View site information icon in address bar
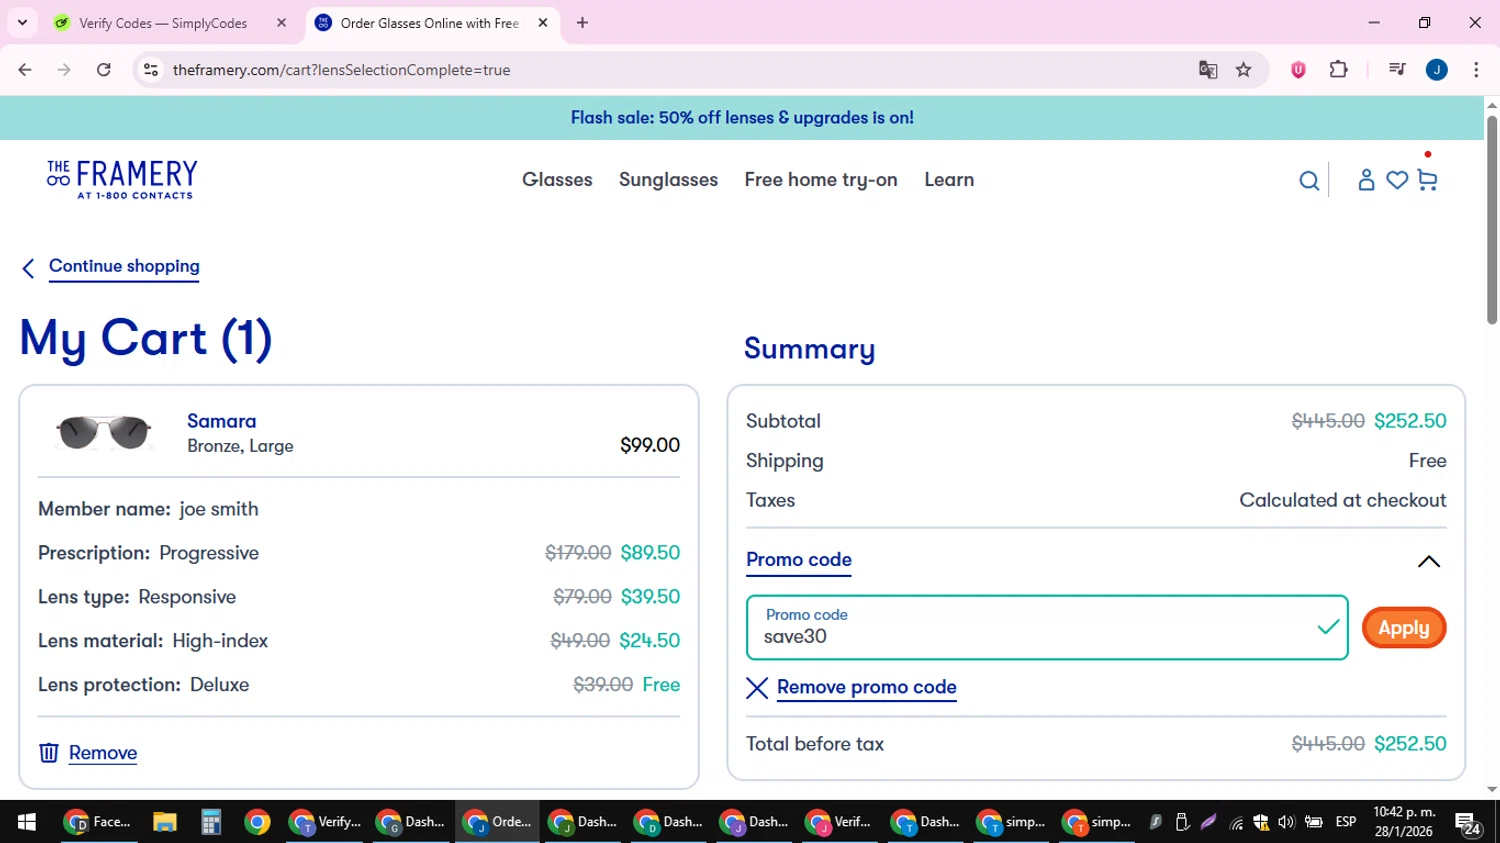 click(x=151, y=70)
